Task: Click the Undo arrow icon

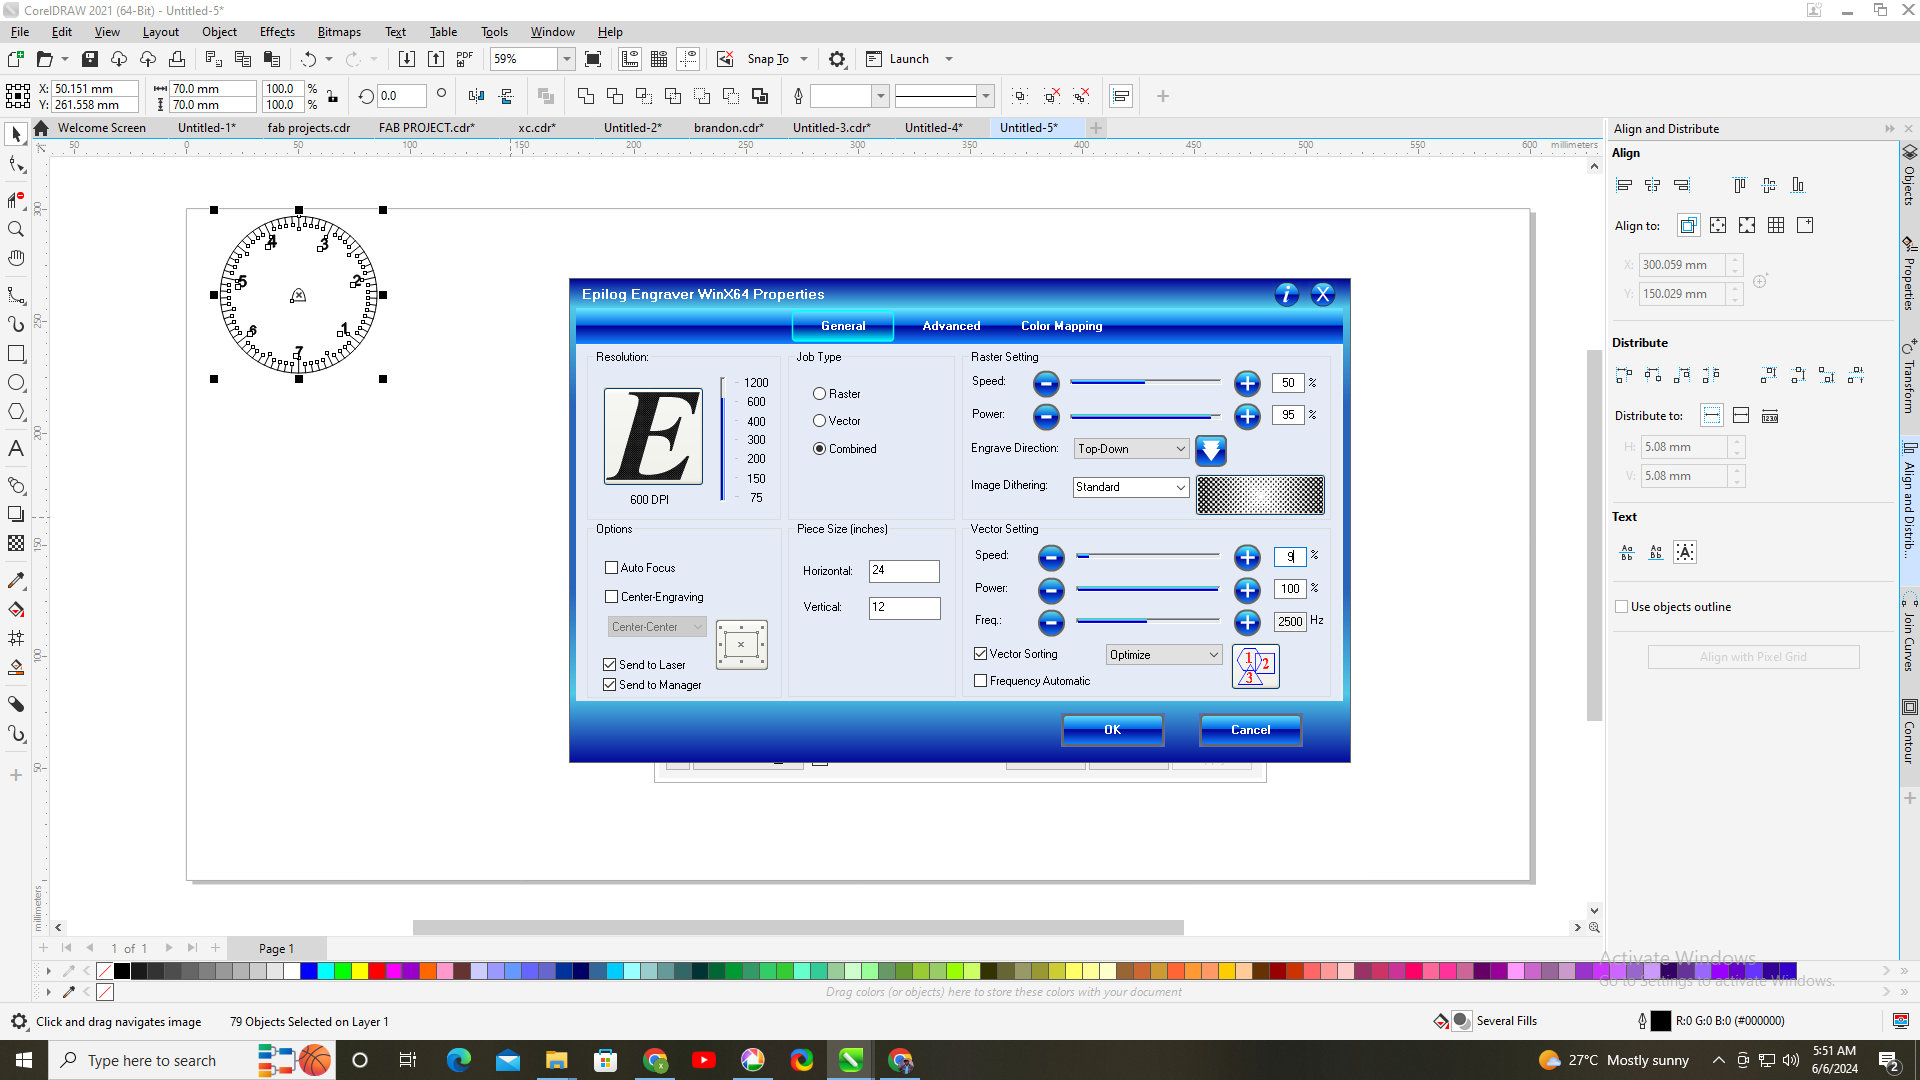Action: 309,59
